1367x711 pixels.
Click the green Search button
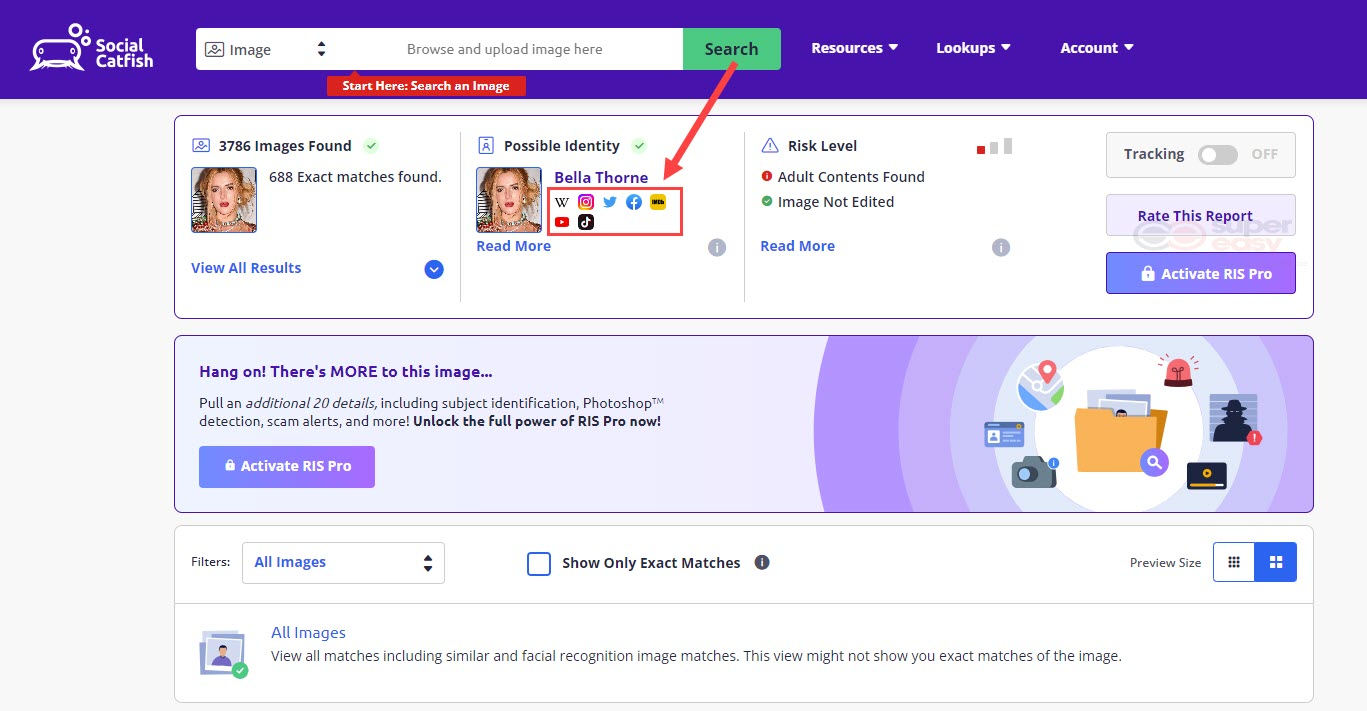click(732, 49)
